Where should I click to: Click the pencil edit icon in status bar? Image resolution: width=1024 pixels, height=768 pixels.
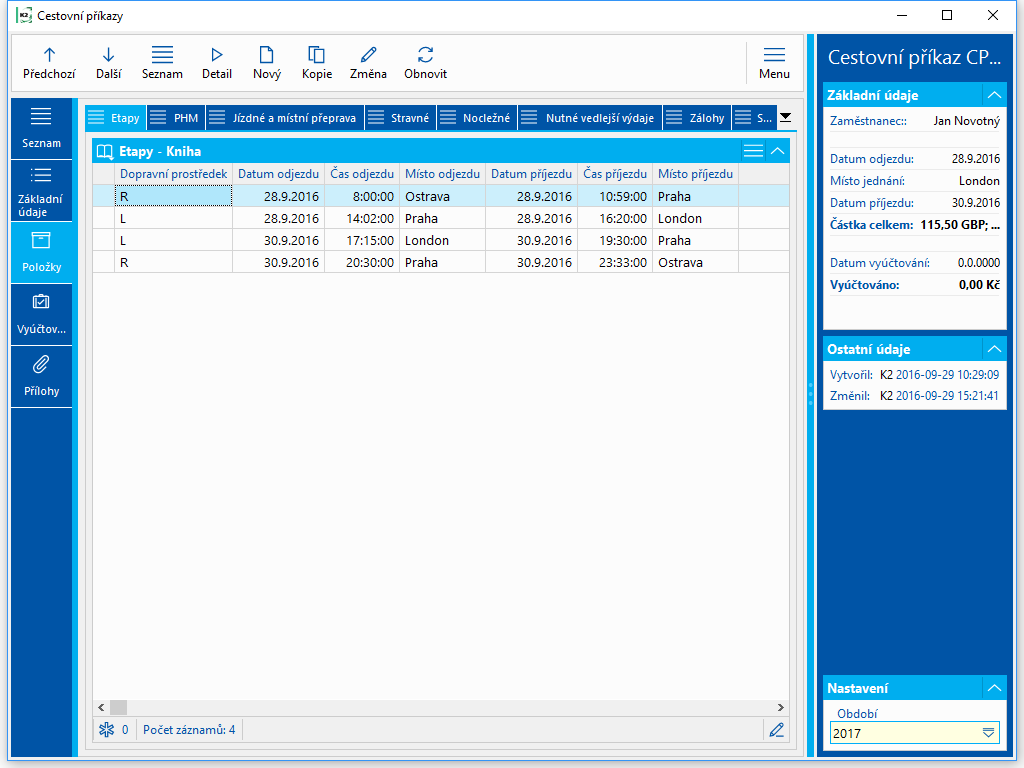(x=776, y=729)
